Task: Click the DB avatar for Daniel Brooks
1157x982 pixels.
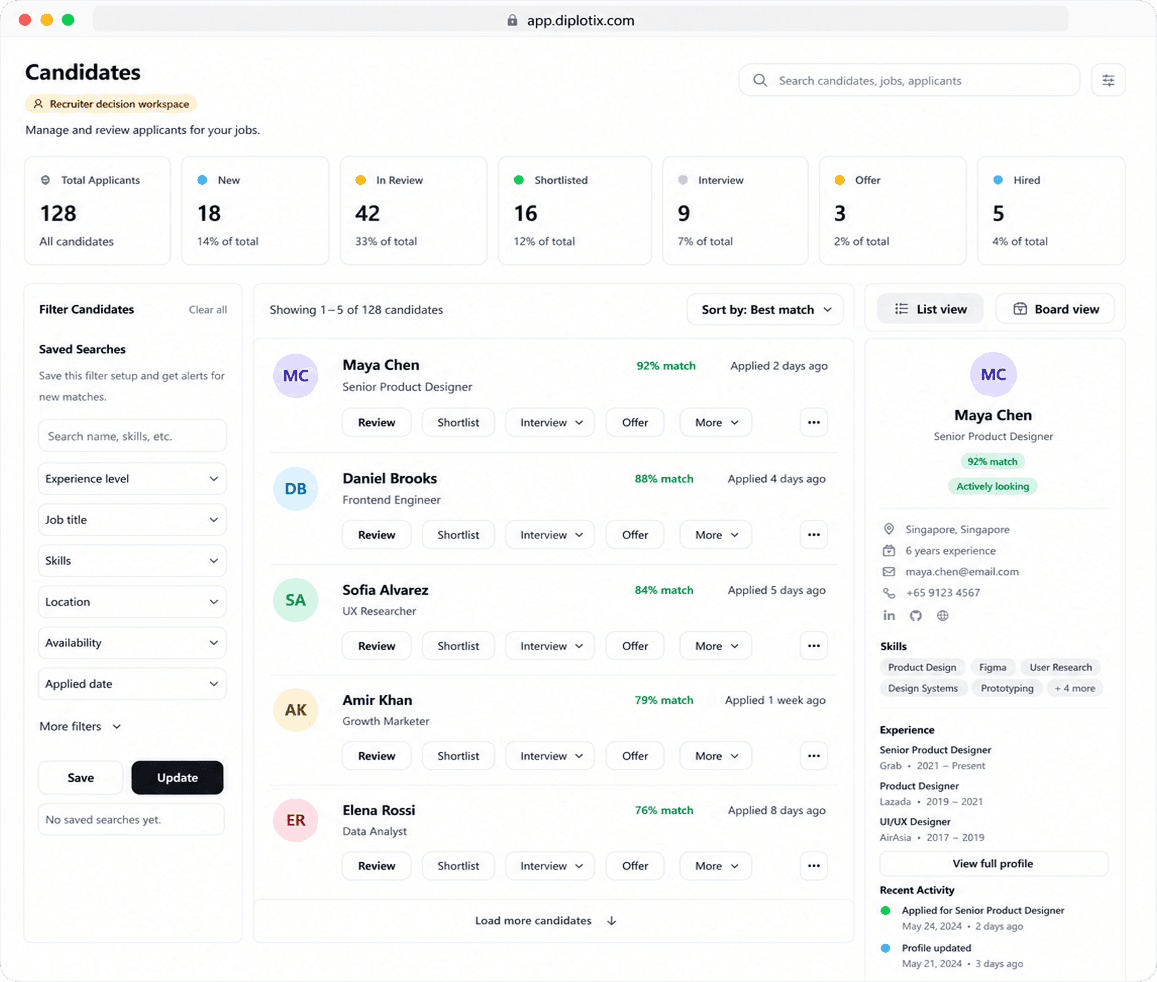Action: click(x=296, y=488)
